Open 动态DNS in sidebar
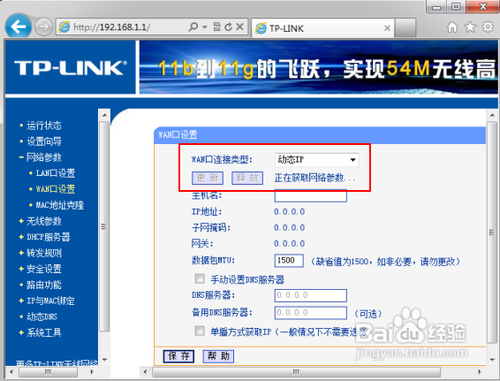The width and height of the screenshot is (500, 381). [42, 317]
